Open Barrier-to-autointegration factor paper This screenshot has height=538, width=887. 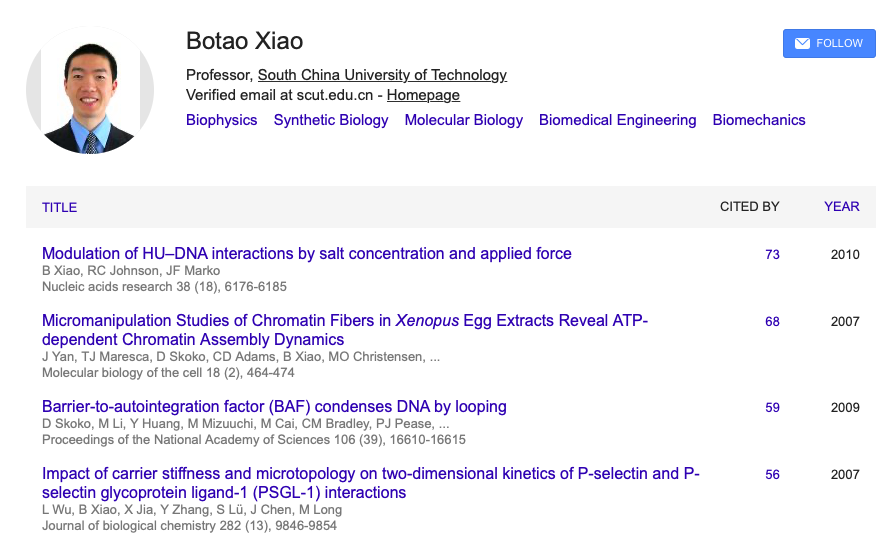coord(274,407)
